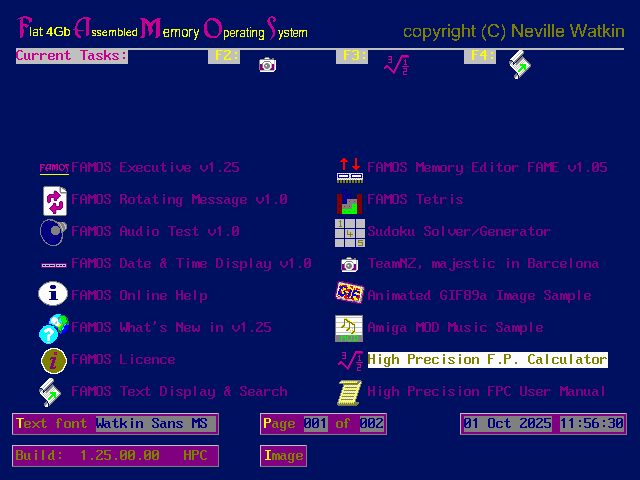Select High Precision F.P. Calculator entry
The width and height of the screenshot is (640, 480).
[487, 359]
